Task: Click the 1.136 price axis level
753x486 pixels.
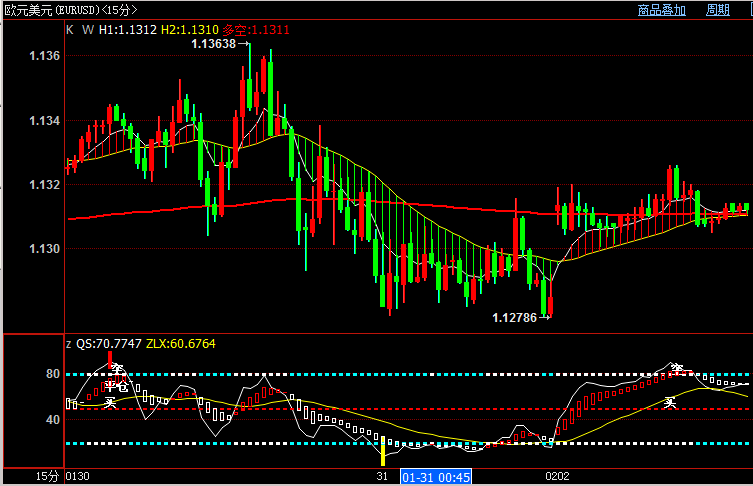Action: (x=44, y=57)
